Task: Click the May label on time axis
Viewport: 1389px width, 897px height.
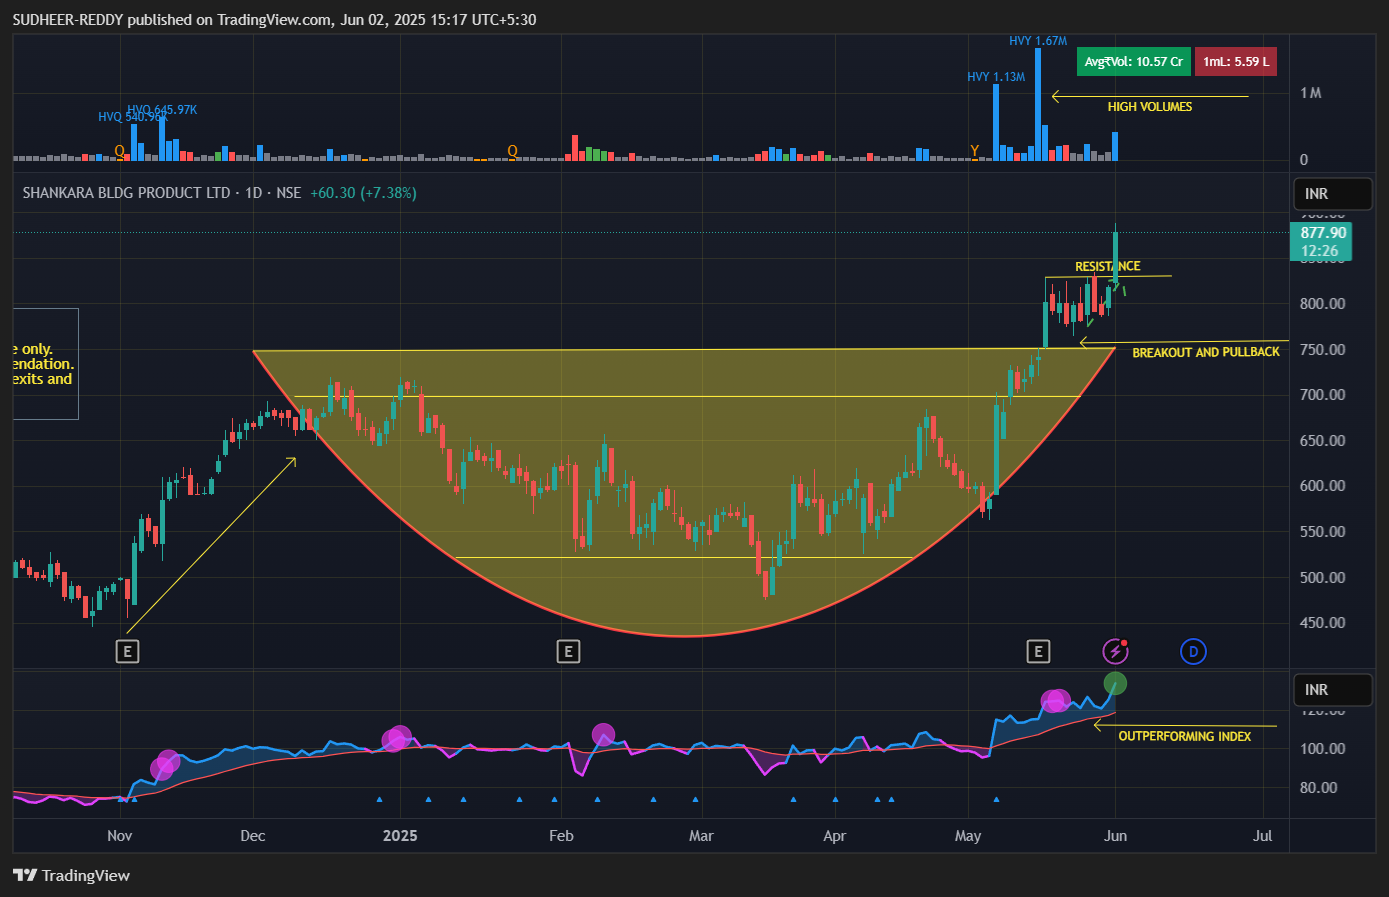Action: (968, 836)
